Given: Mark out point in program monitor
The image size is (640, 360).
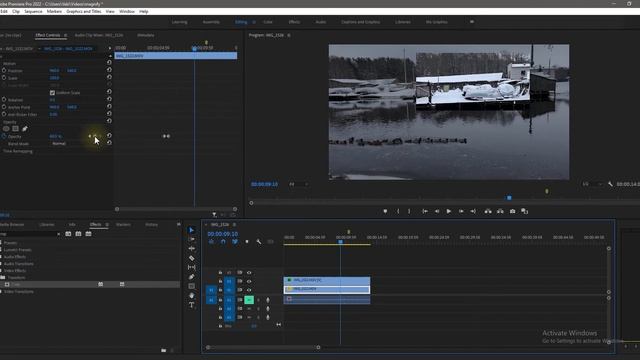Looking at the screenshot, I should (409, 211).
